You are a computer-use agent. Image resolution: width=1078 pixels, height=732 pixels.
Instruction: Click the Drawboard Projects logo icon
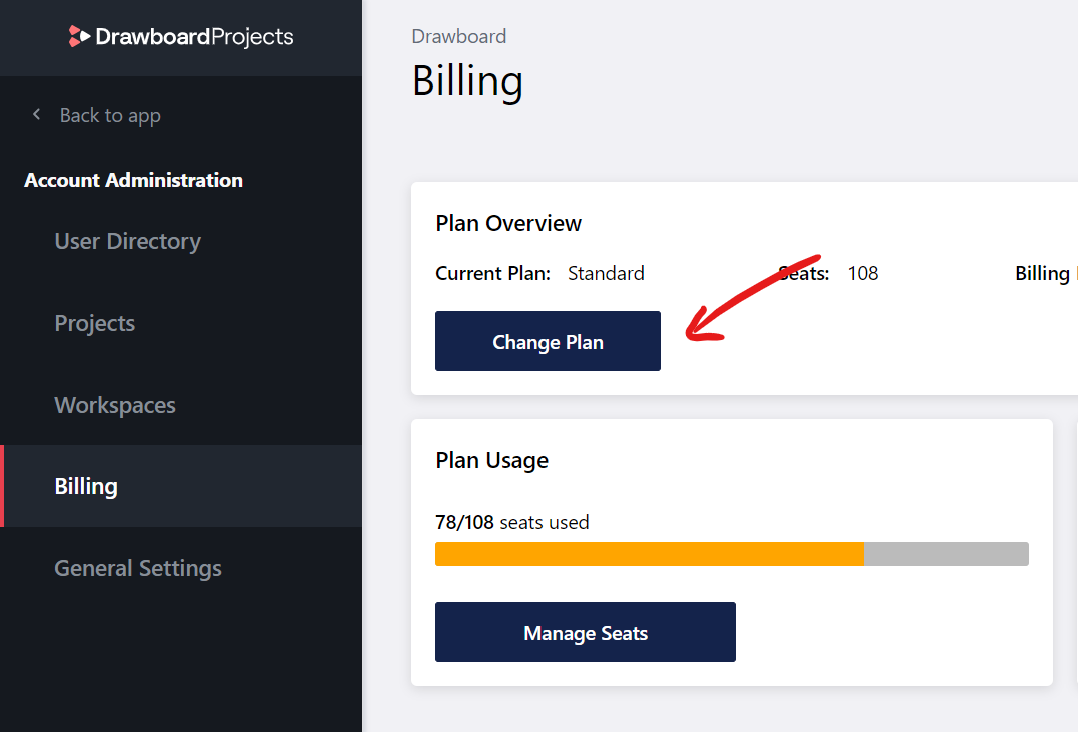tap(79, 36)
